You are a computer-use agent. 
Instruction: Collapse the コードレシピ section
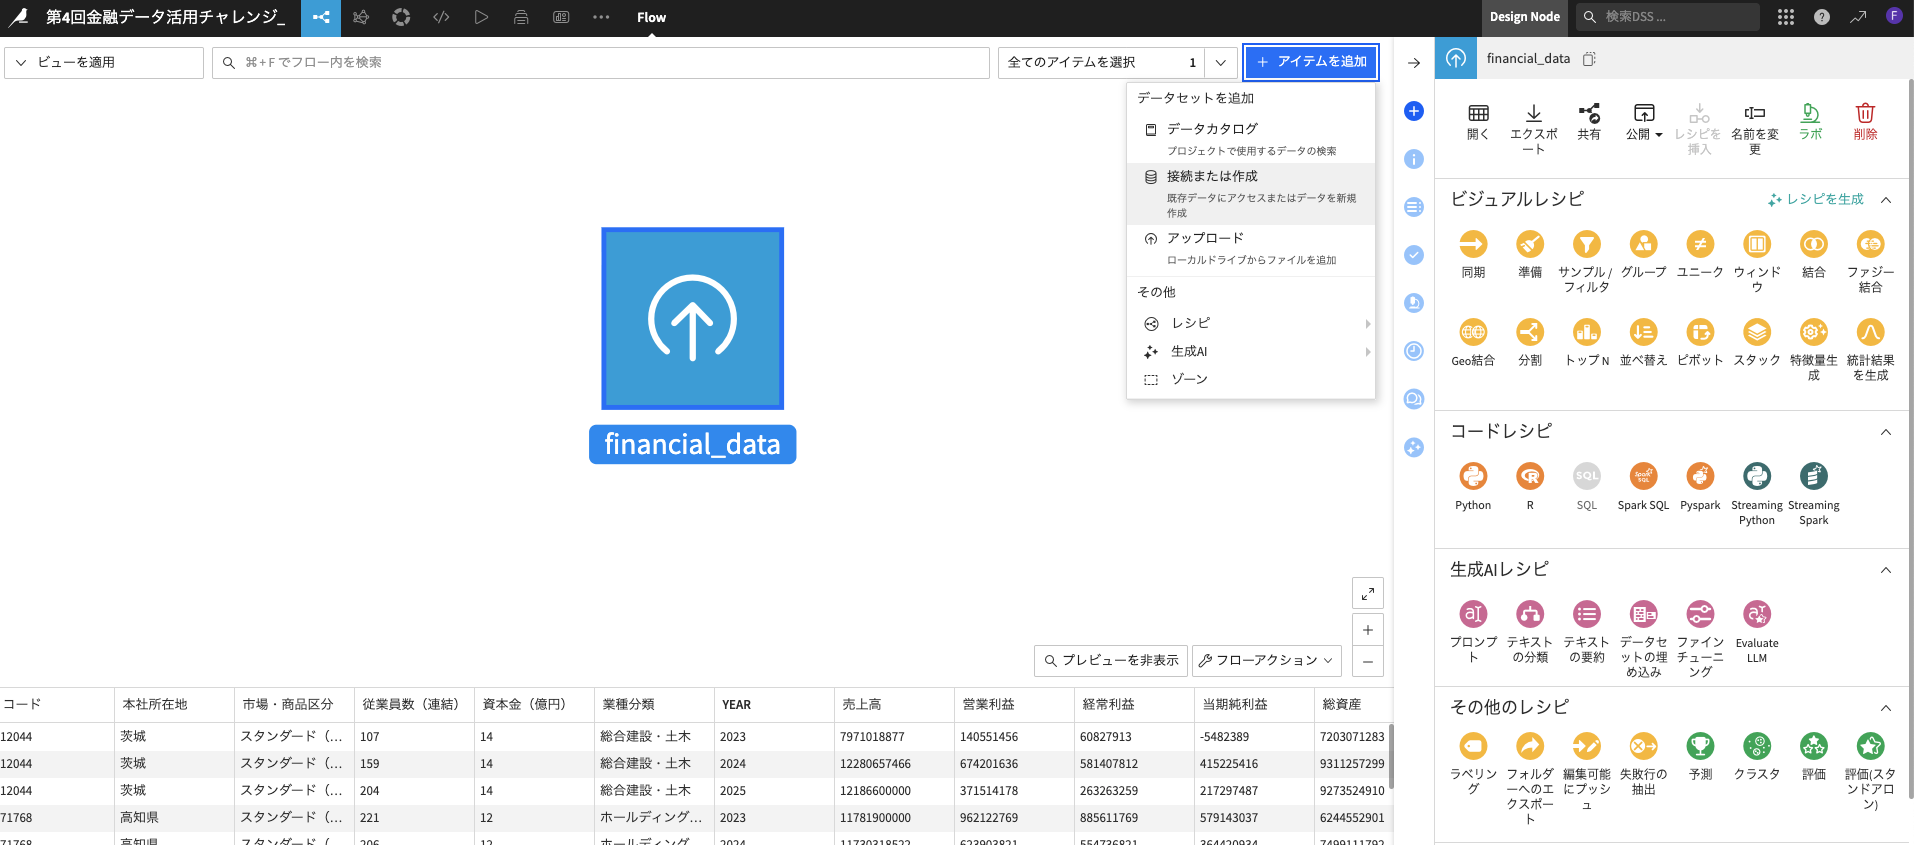coord(1886,432)
